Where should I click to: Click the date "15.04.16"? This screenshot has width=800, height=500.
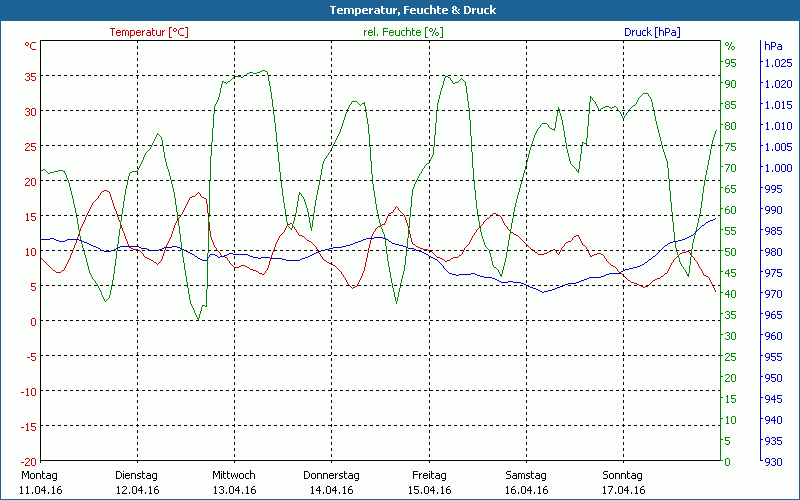(430, 490)
